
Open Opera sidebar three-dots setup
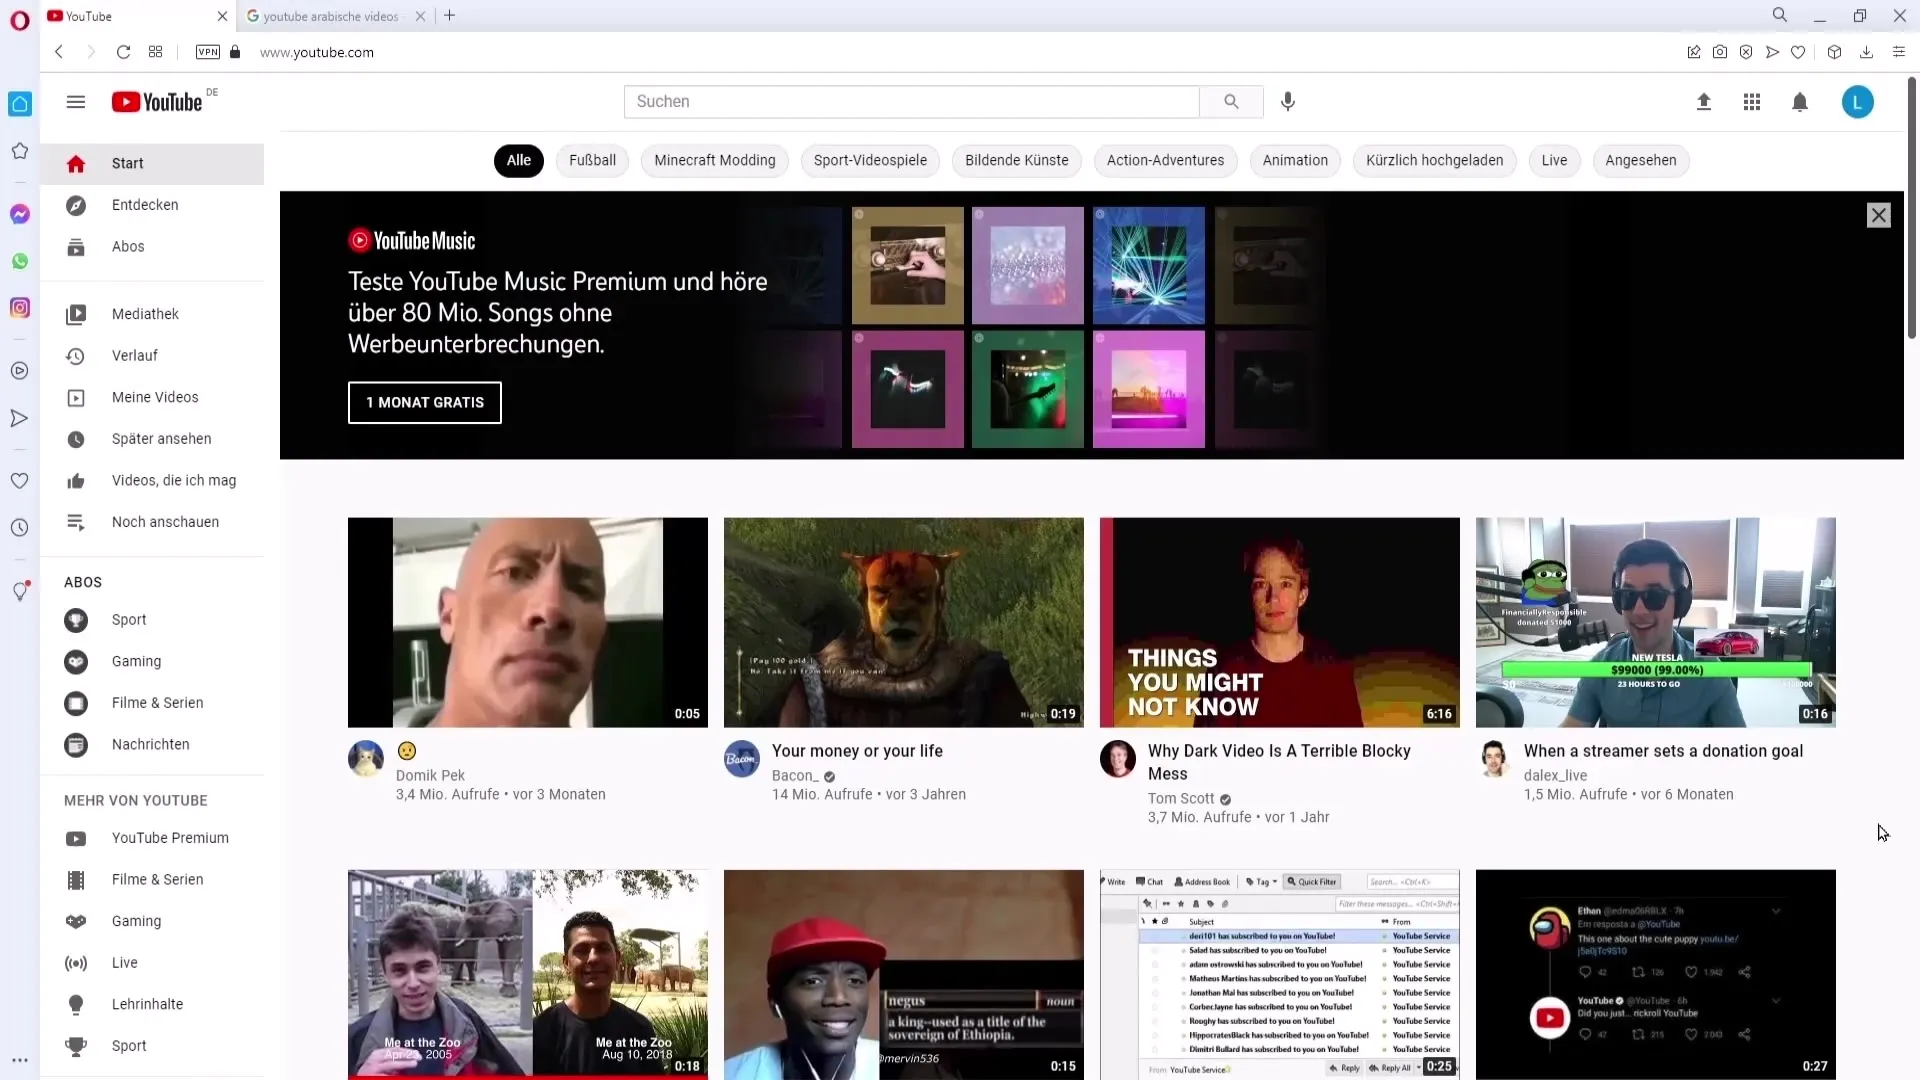(20, 1060)
